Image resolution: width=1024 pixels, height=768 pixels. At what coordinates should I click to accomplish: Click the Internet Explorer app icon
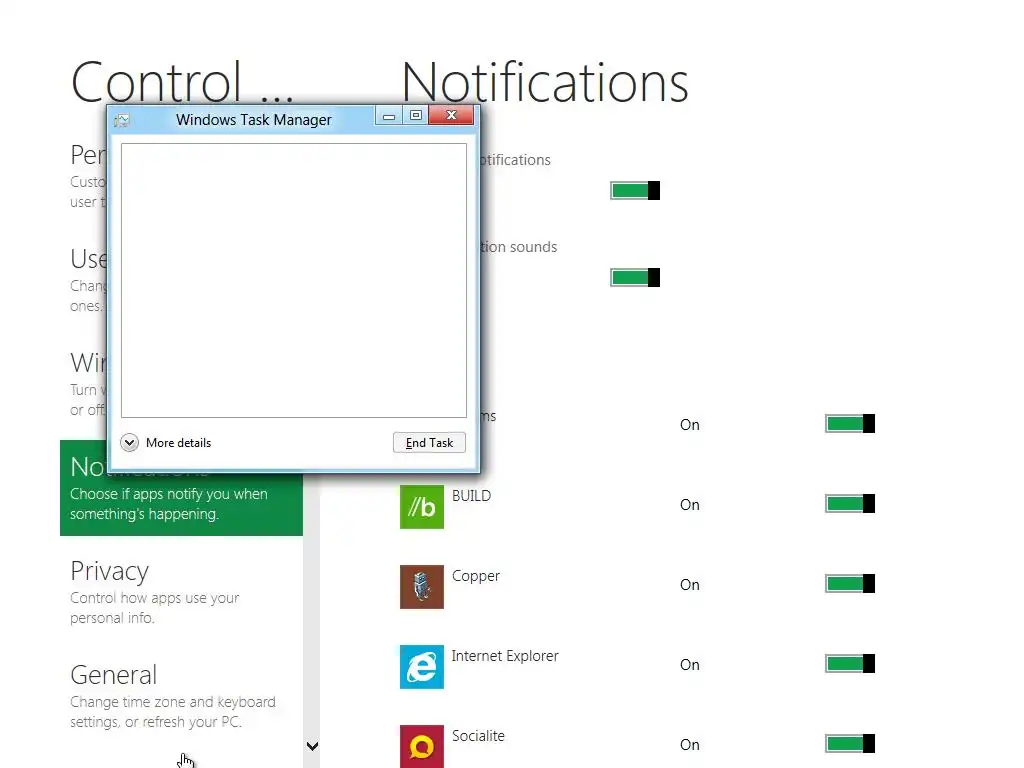(x=422, y=667)
